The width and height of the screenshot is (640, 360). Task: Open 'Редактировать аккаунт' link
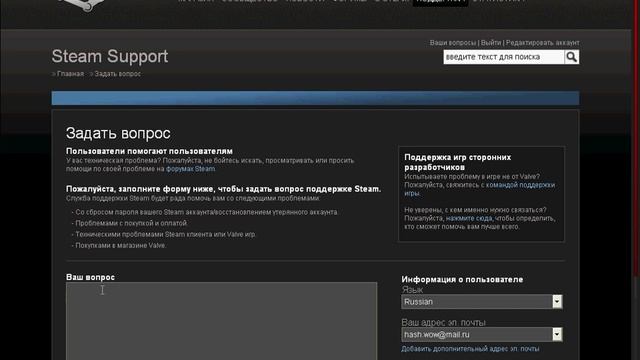(542, 42)
